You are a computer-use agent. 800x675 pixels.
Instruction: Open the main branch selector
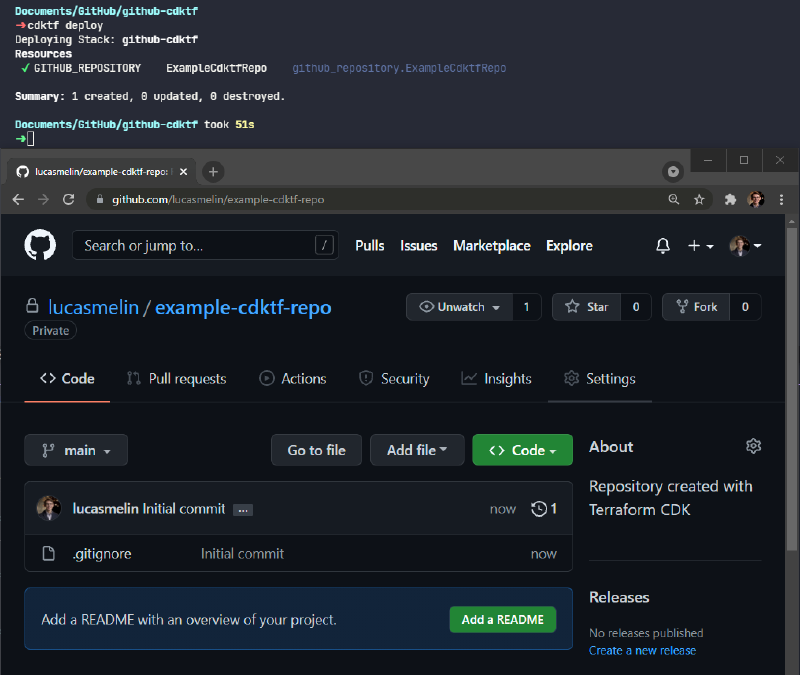pyautogui.click(x=75, y=450)
